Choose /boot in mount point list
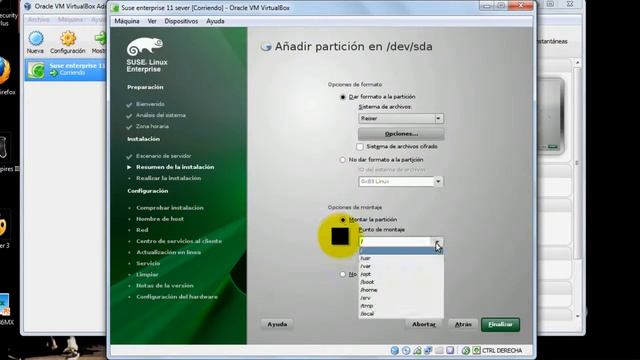 [401, 282]
